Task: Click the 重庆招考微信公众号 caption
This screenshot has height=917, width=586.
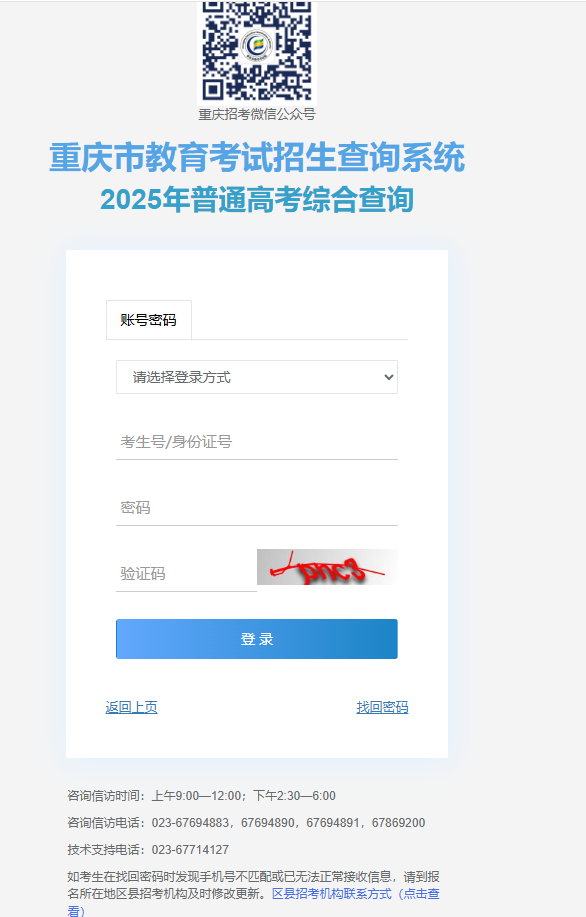Action: [x=257, y=114]
